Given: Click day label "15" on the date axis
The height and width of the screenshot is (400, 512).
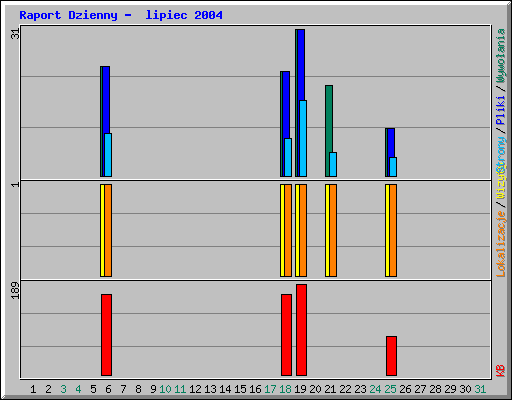Looking at the screenshot, I should coord(240,389).
